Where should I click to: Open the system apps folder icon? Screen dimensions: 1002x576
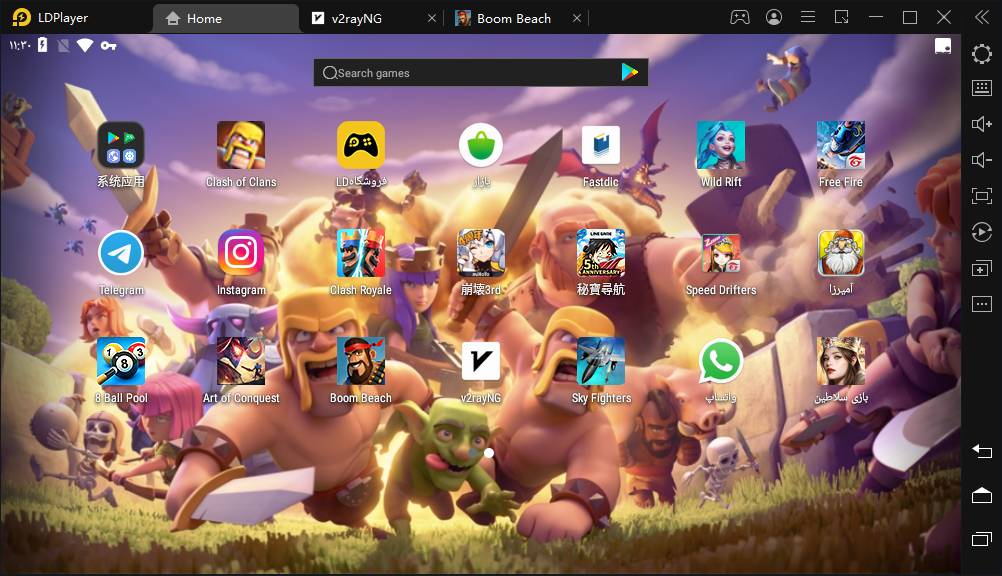tap(121, 145)
